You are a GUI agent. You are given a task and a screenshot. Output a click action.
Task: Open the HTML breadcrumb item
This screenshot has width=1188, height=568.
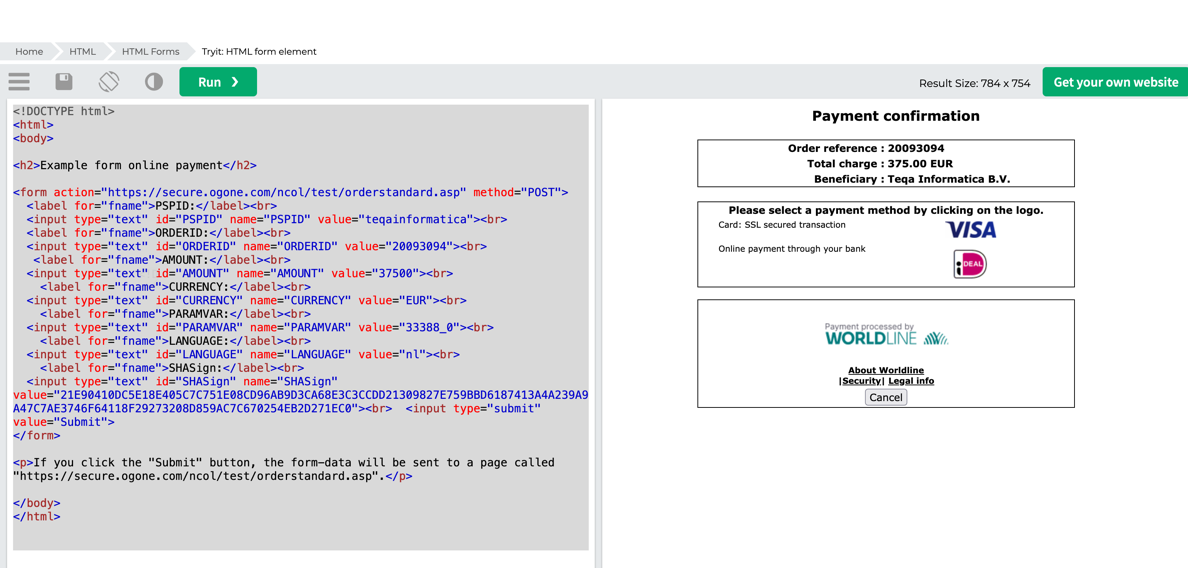tap(83, 51)
